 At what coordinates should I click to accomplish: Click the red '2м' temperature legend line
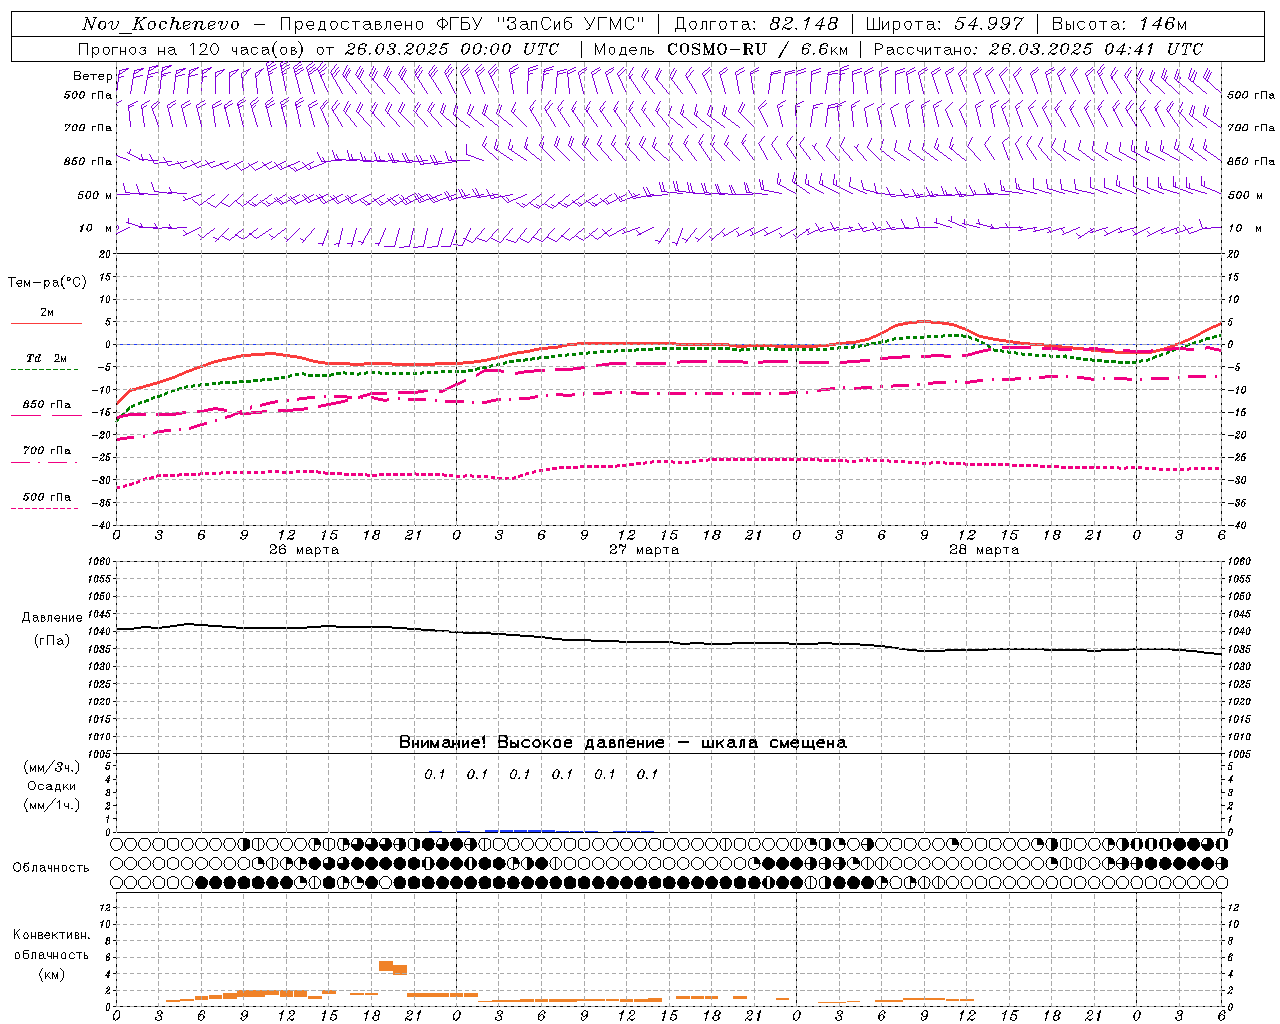46,322
